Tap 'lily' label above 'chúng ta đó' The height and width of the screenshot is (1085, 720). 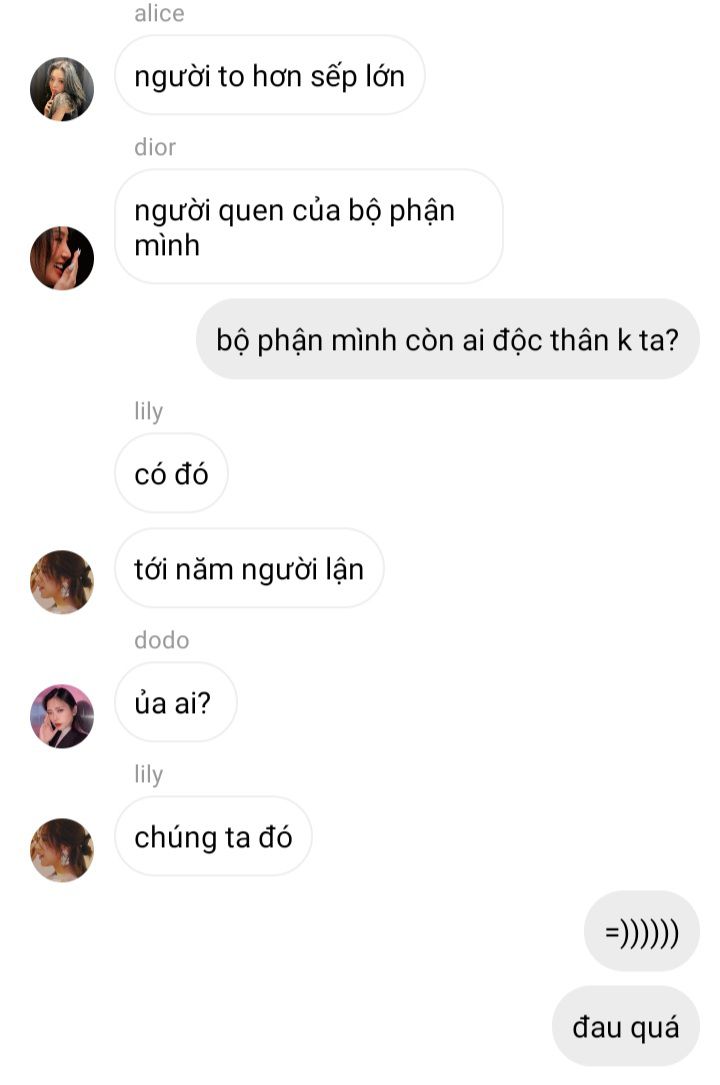[x=149, y=774]
